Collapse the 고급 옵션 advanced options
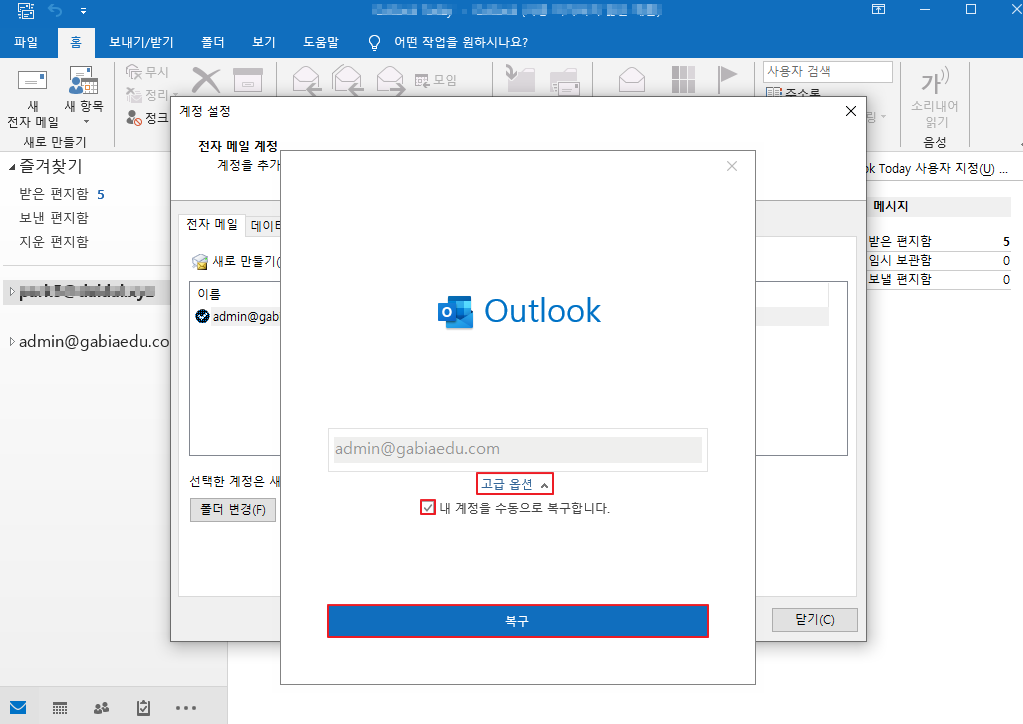 (515, 484)
